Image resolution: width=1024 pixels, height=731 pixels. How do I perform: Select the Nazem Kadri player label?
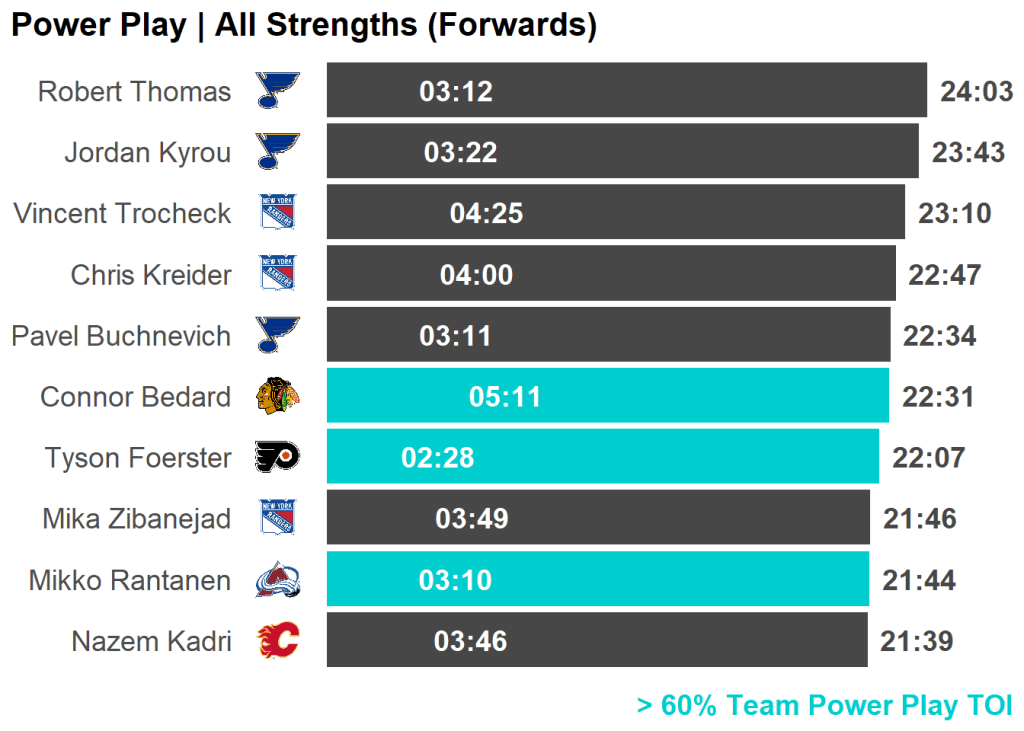coord(151,641)
